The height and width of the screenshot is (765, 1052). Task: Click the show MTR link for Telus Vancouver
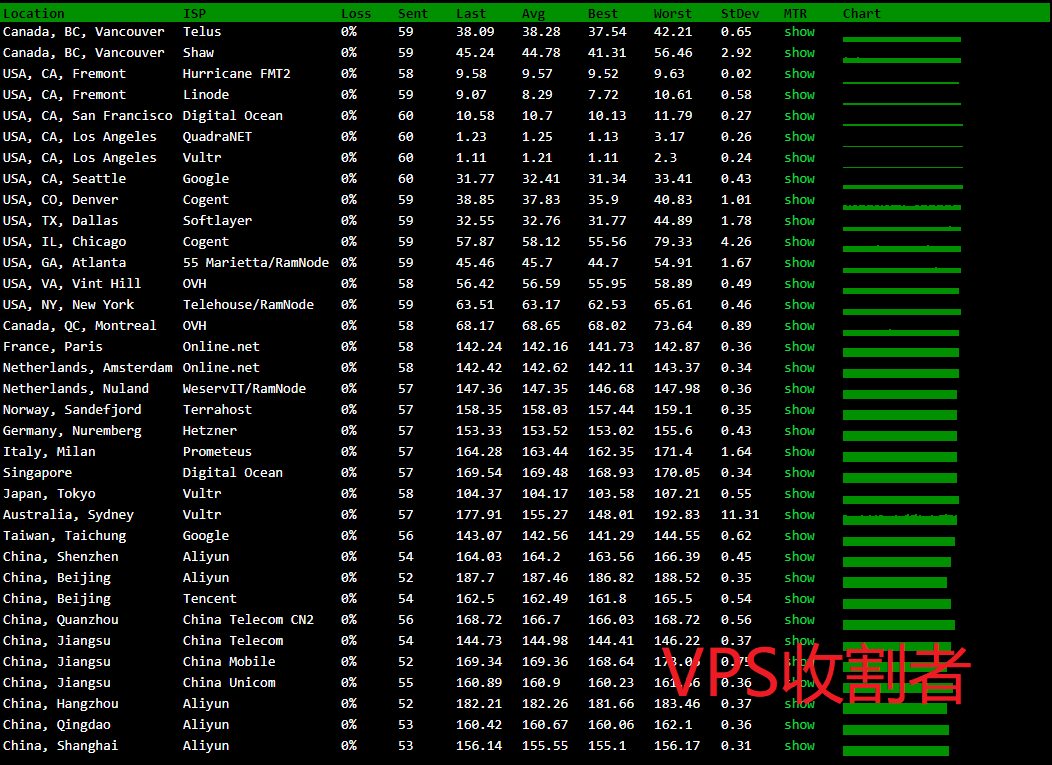point(799,32)
